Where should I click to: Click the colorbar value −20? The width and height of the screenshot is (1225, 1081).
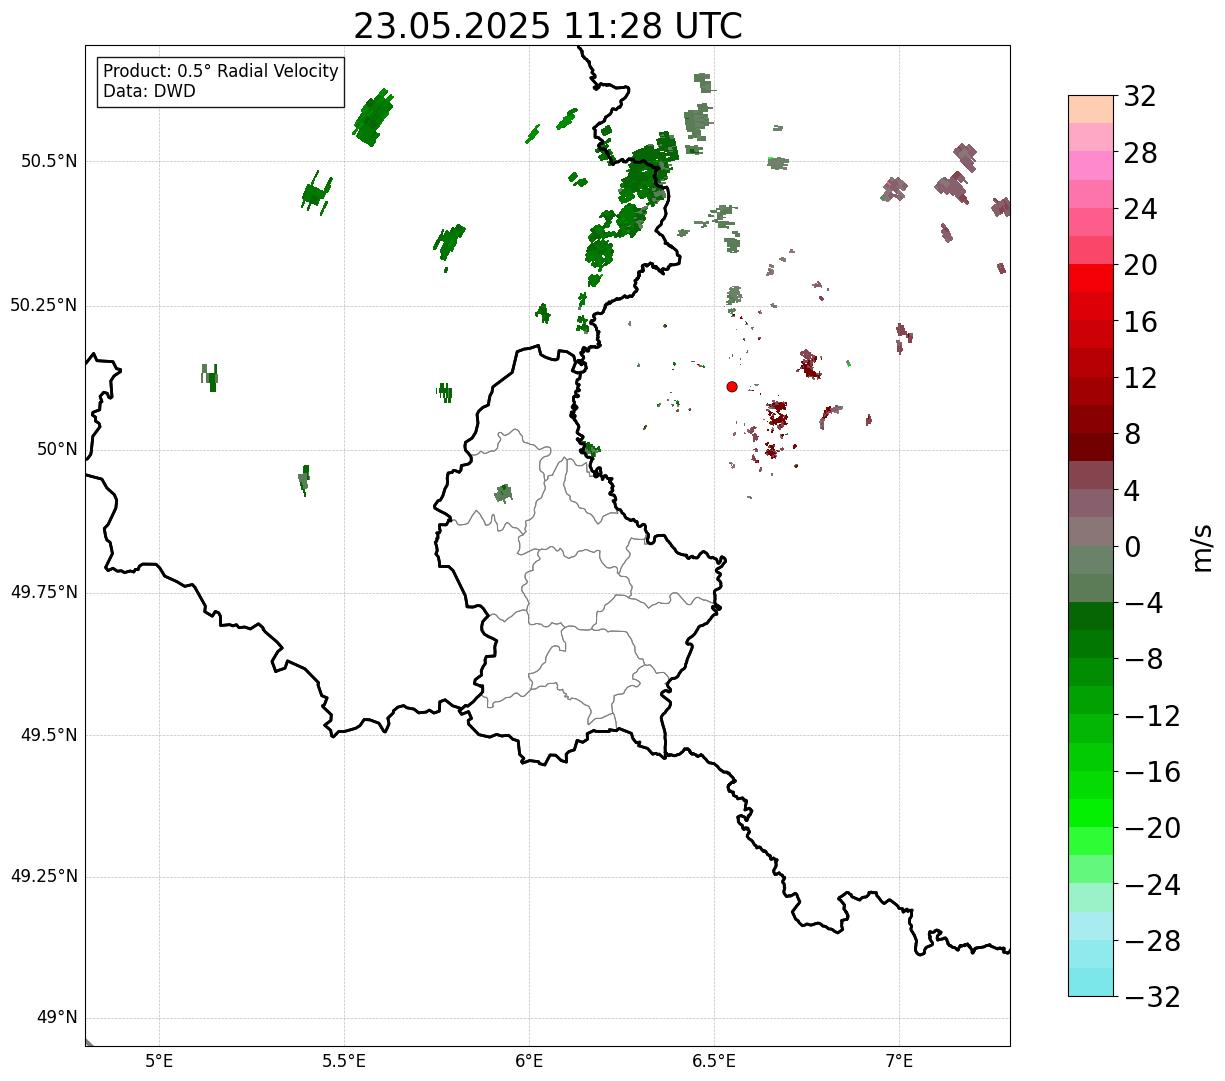pos(1152,829)
